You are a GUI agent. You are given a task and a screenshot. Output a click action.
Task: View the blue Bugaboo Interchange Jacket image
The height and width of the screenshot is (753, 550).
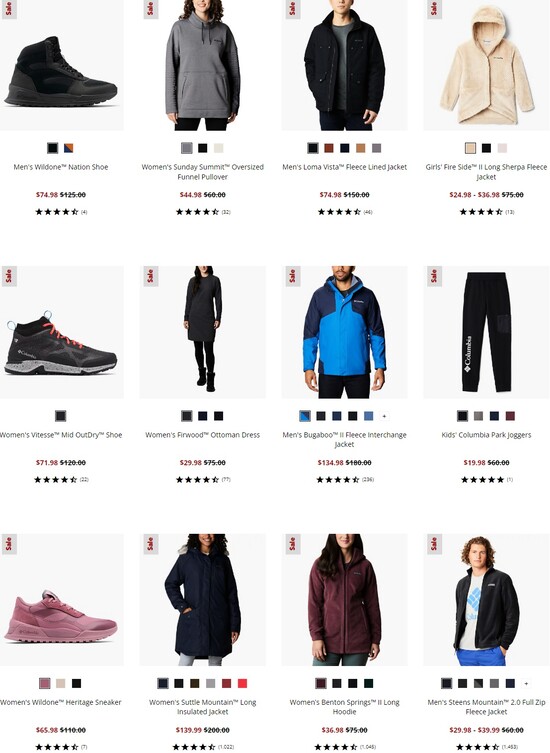344,332
